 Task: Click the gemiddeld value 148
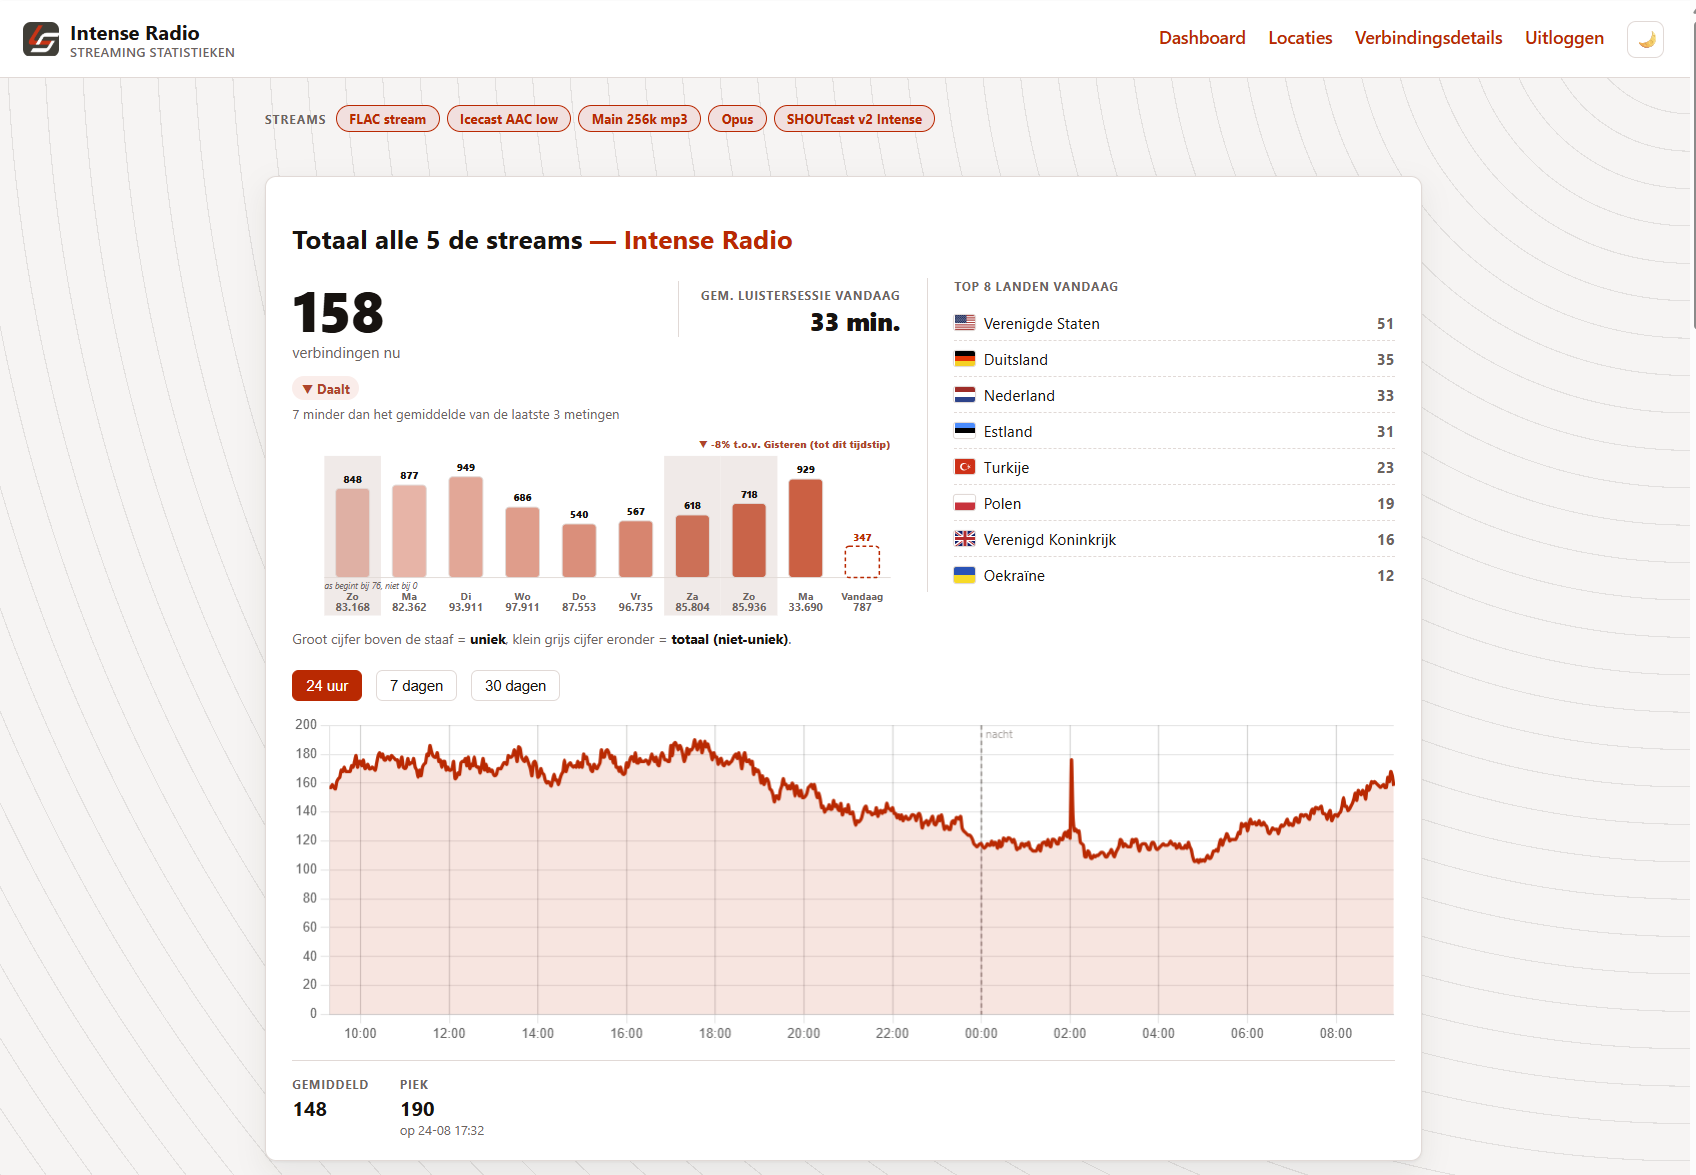coord(310,1109)
